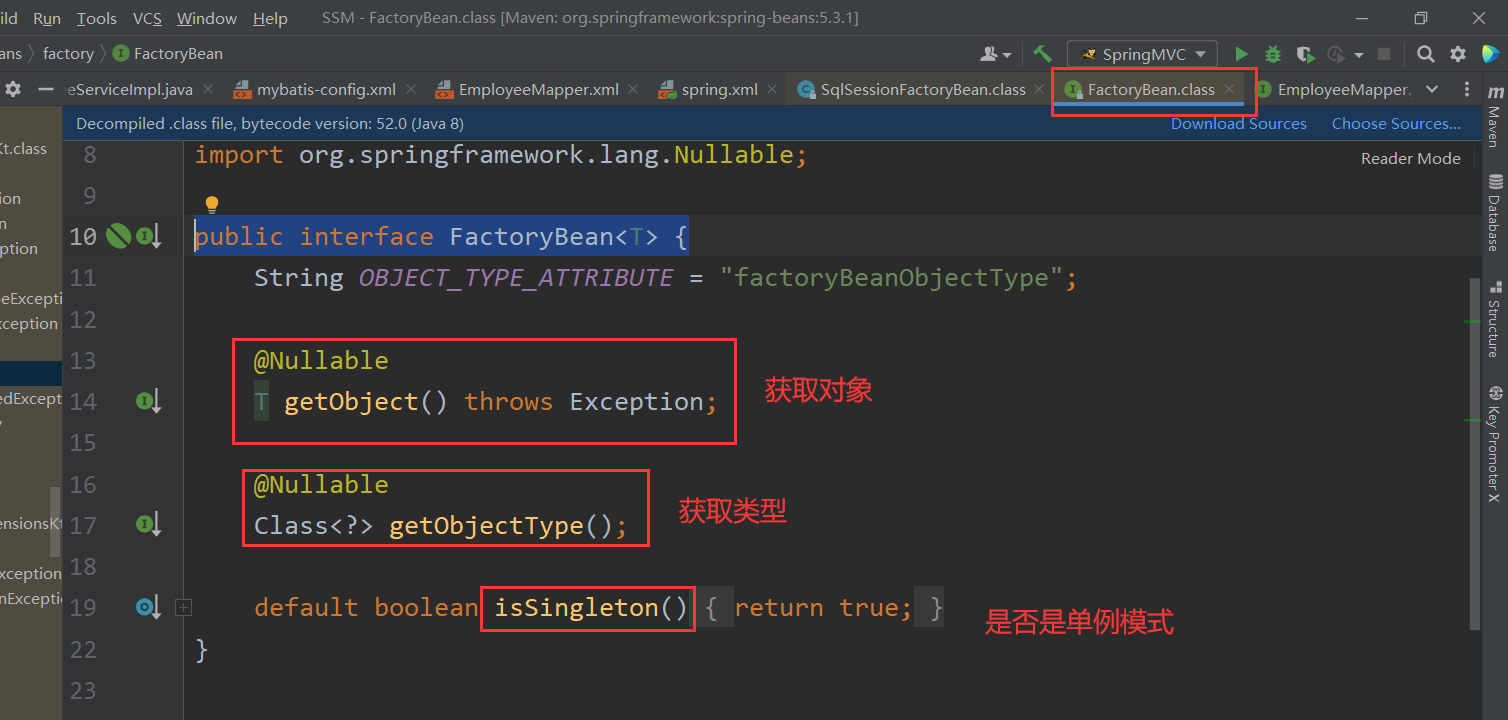Open the VCS menu
The height and width of the screenshot is (720, 1508).
coord(147,18)
